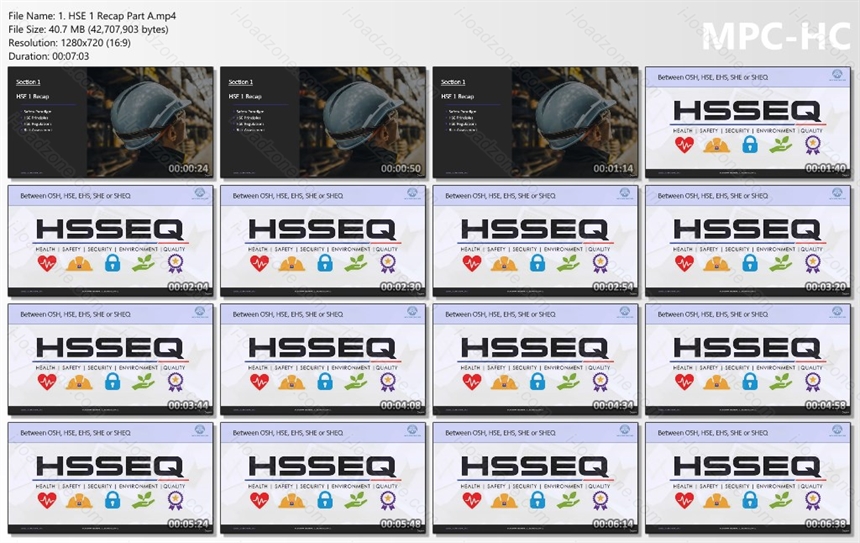Click the hard hat worker photo in the 00:01:14 frame

point(575,122)
